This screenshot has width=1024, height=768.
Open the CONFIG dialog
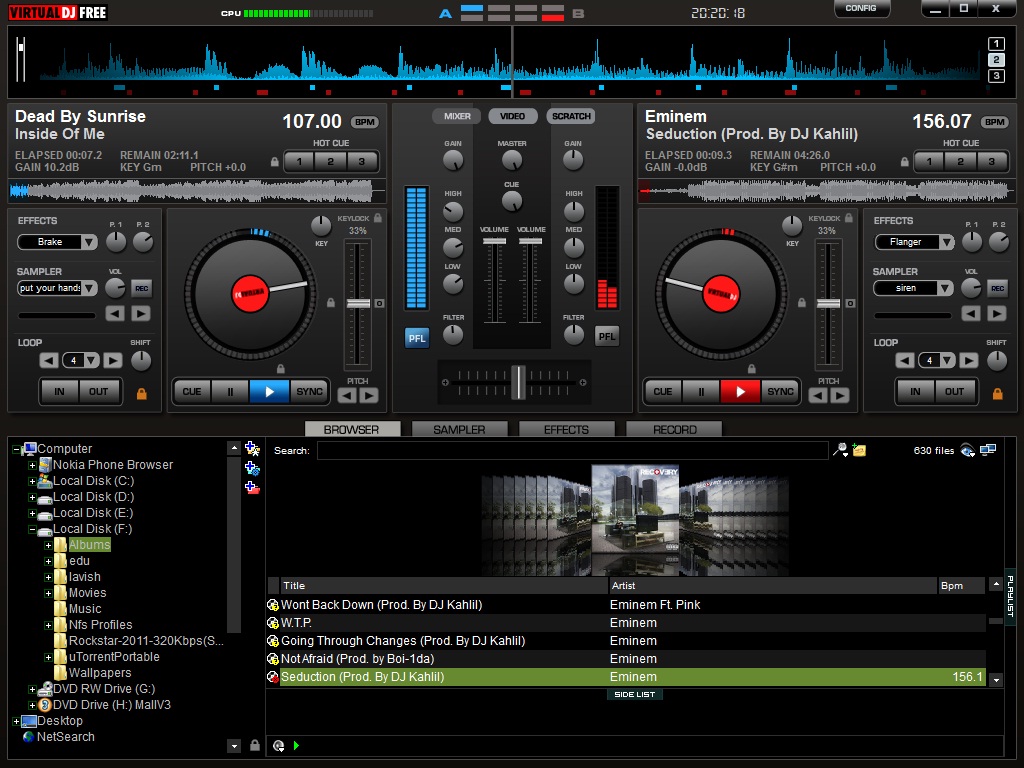861,9
